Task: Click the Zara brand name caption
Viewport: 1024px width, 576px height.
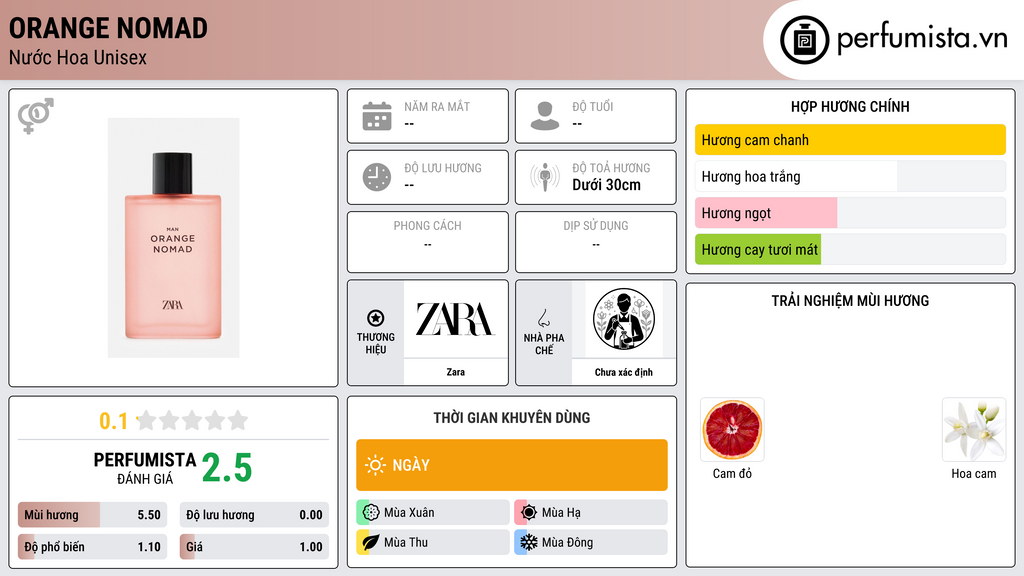Action: pos(455,372)
